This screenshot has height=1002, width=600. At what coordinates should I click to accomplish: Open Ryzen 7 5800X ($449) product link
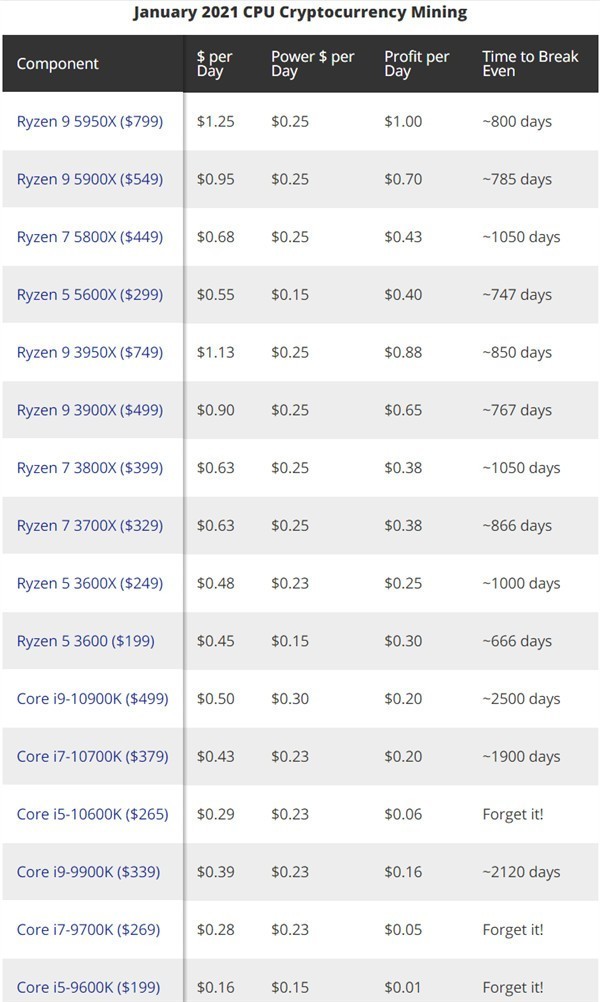click(x=89, y=237)
